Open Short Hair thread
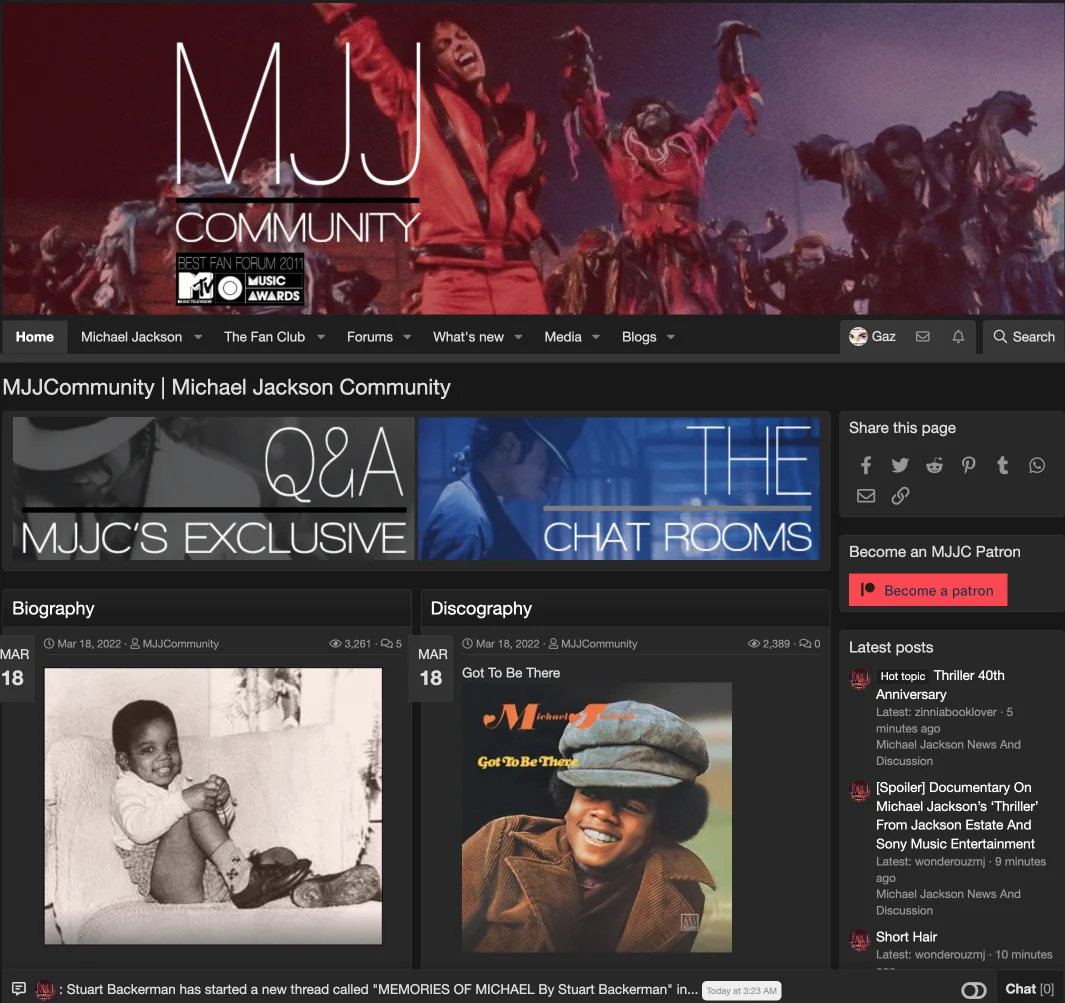The height and width of the screenshot is (1003, 1065). [906, 937]
